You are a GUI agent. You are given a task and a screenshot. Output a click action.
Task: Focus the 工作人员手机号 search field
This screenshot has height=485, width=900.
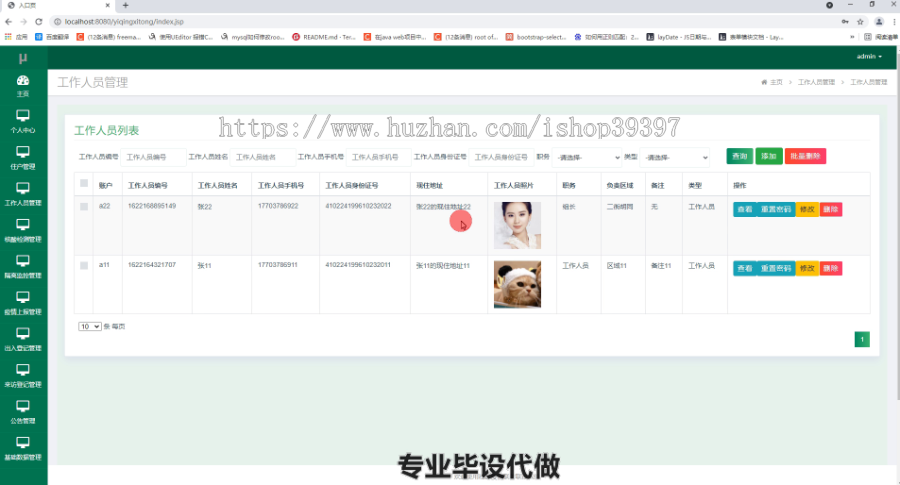[379, 157]
